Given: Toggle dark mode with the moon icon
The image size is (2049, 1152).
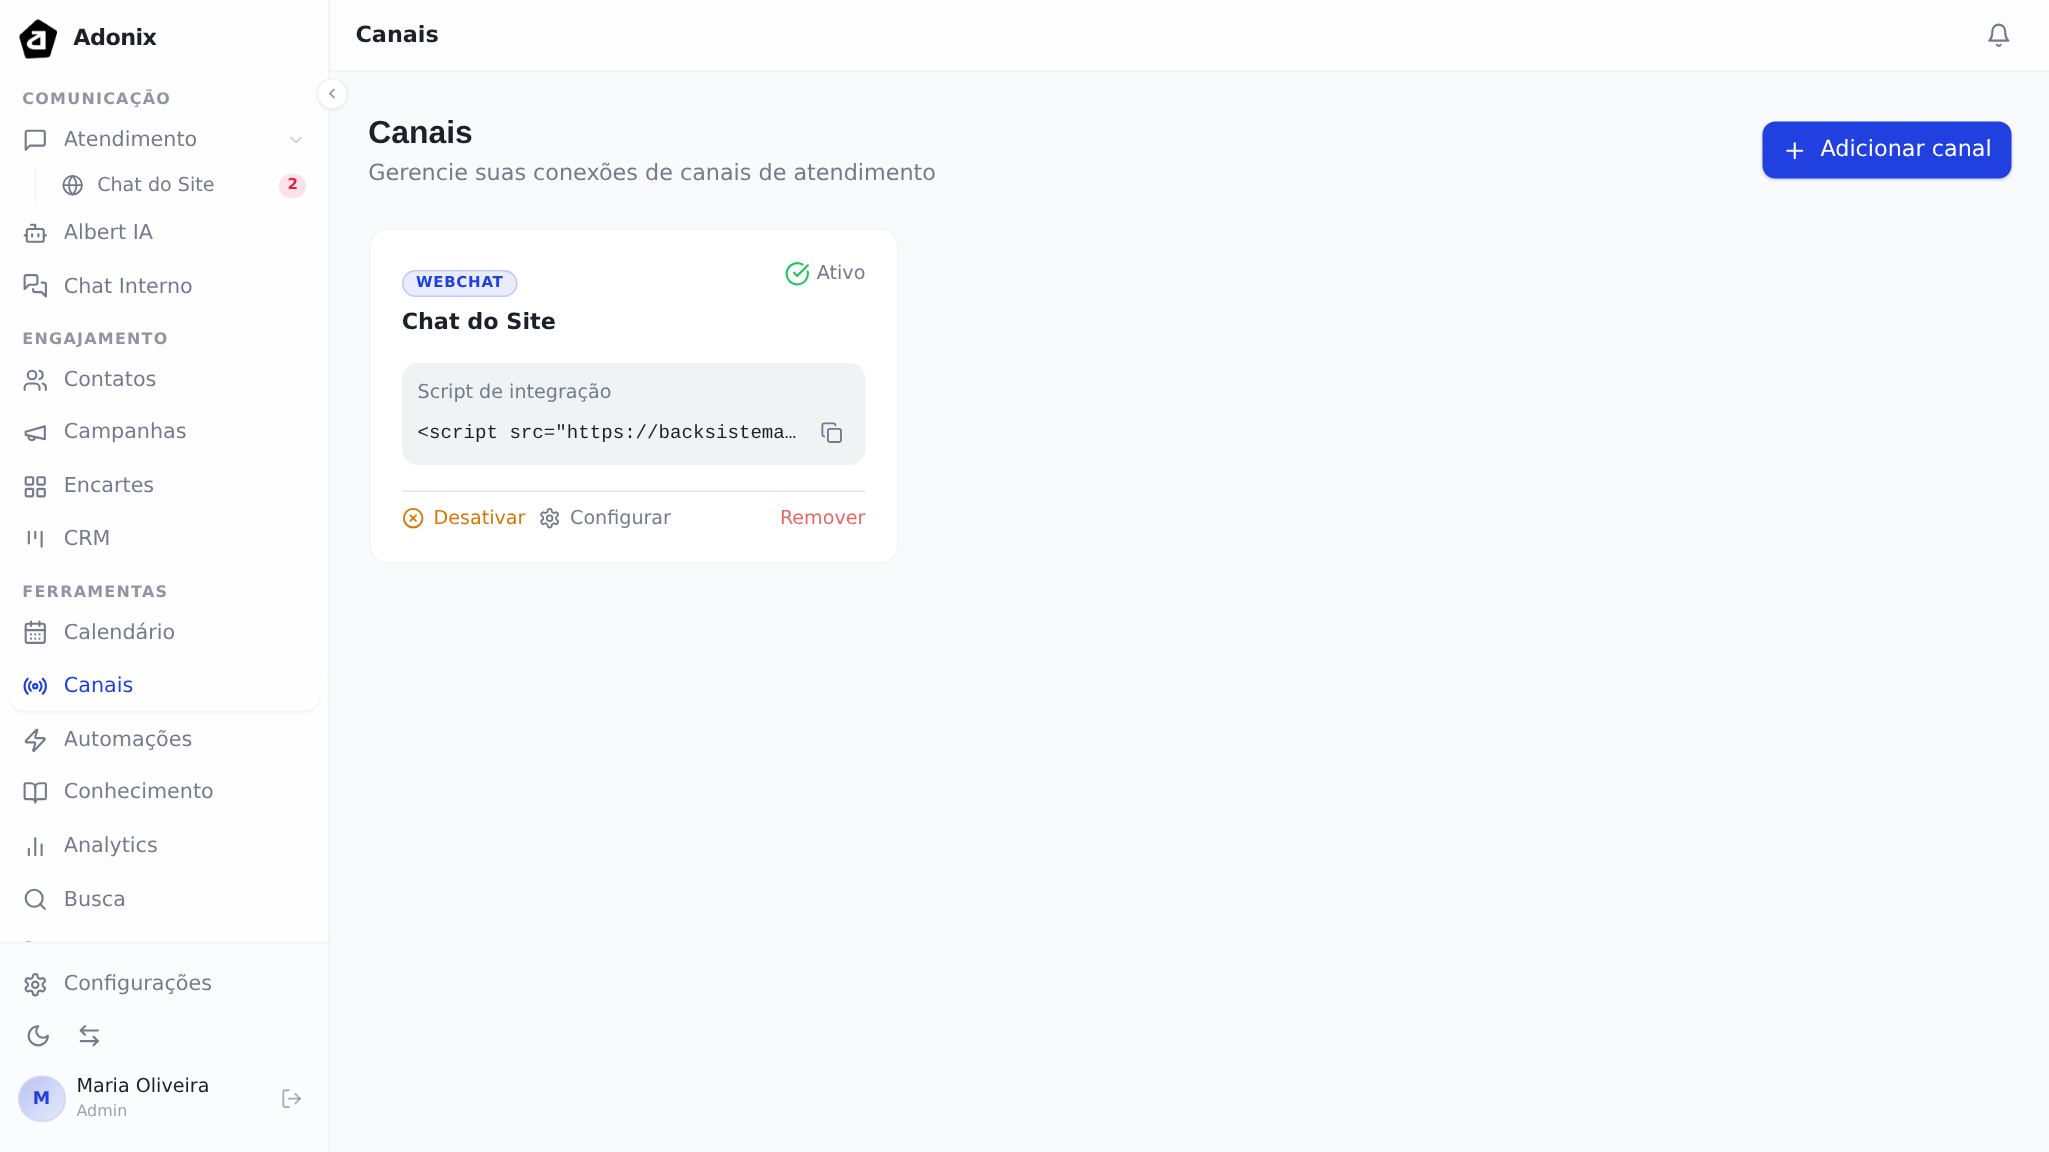Looking at the screenshot, I should click(x=38, y=1036).
